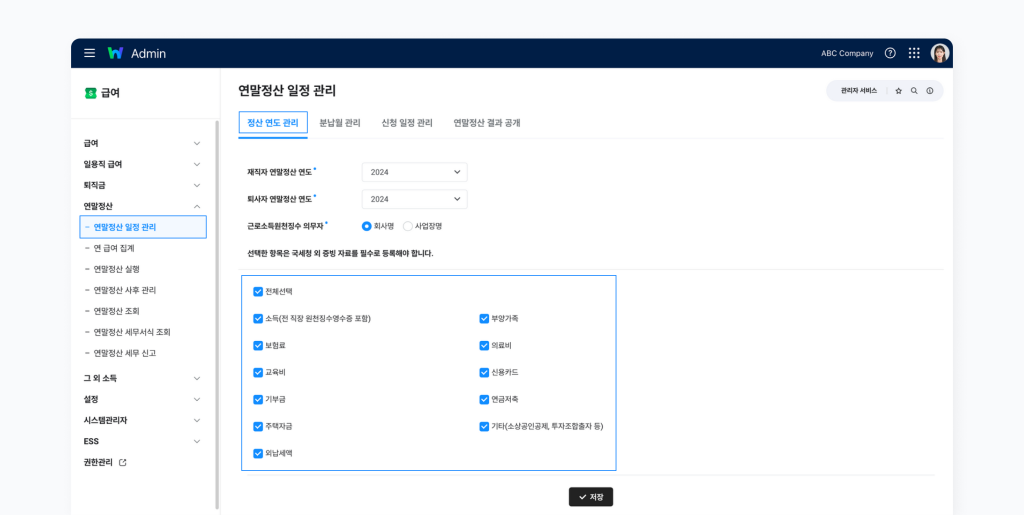Click the search magnifier icon
This screenshot has height=515, width=1024.
914,91
